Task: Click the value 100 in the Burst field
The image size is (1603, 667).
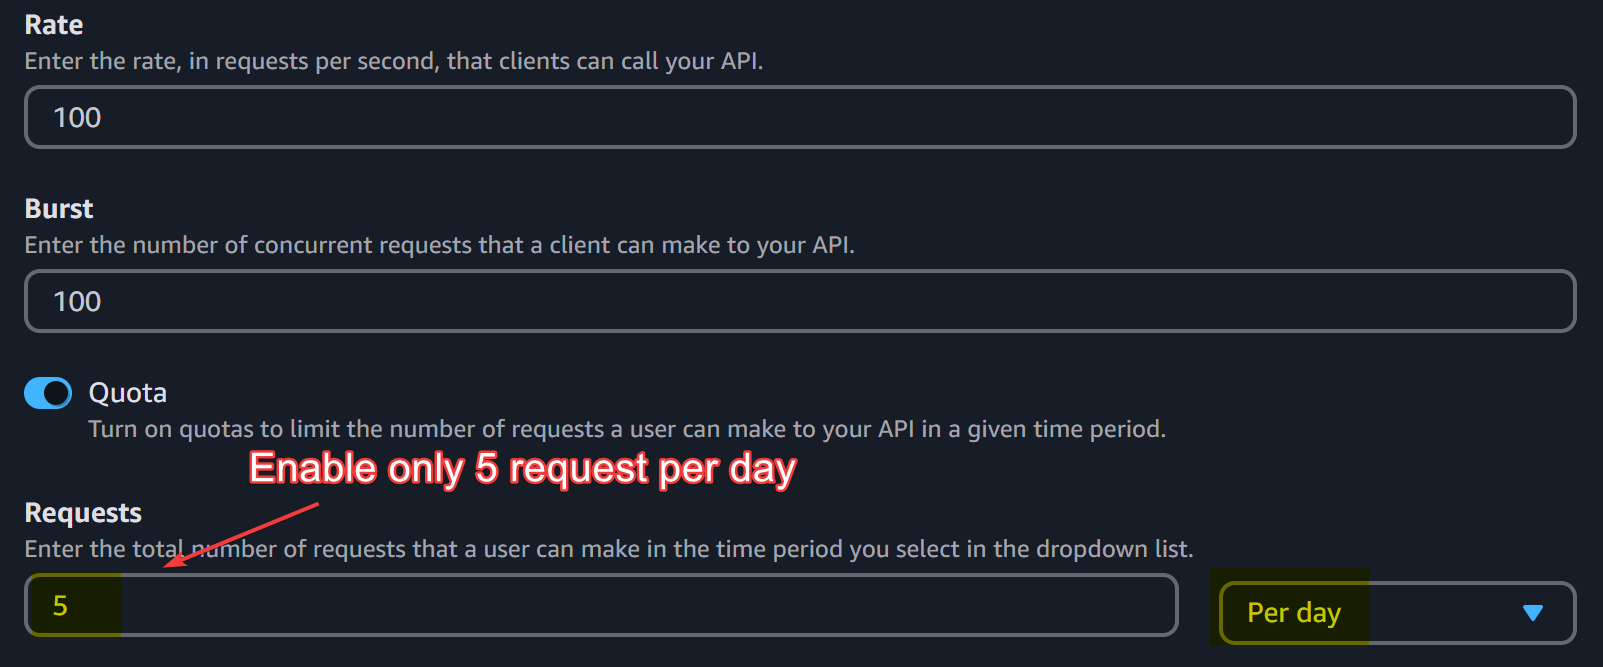Action: [x=77, y=302]
